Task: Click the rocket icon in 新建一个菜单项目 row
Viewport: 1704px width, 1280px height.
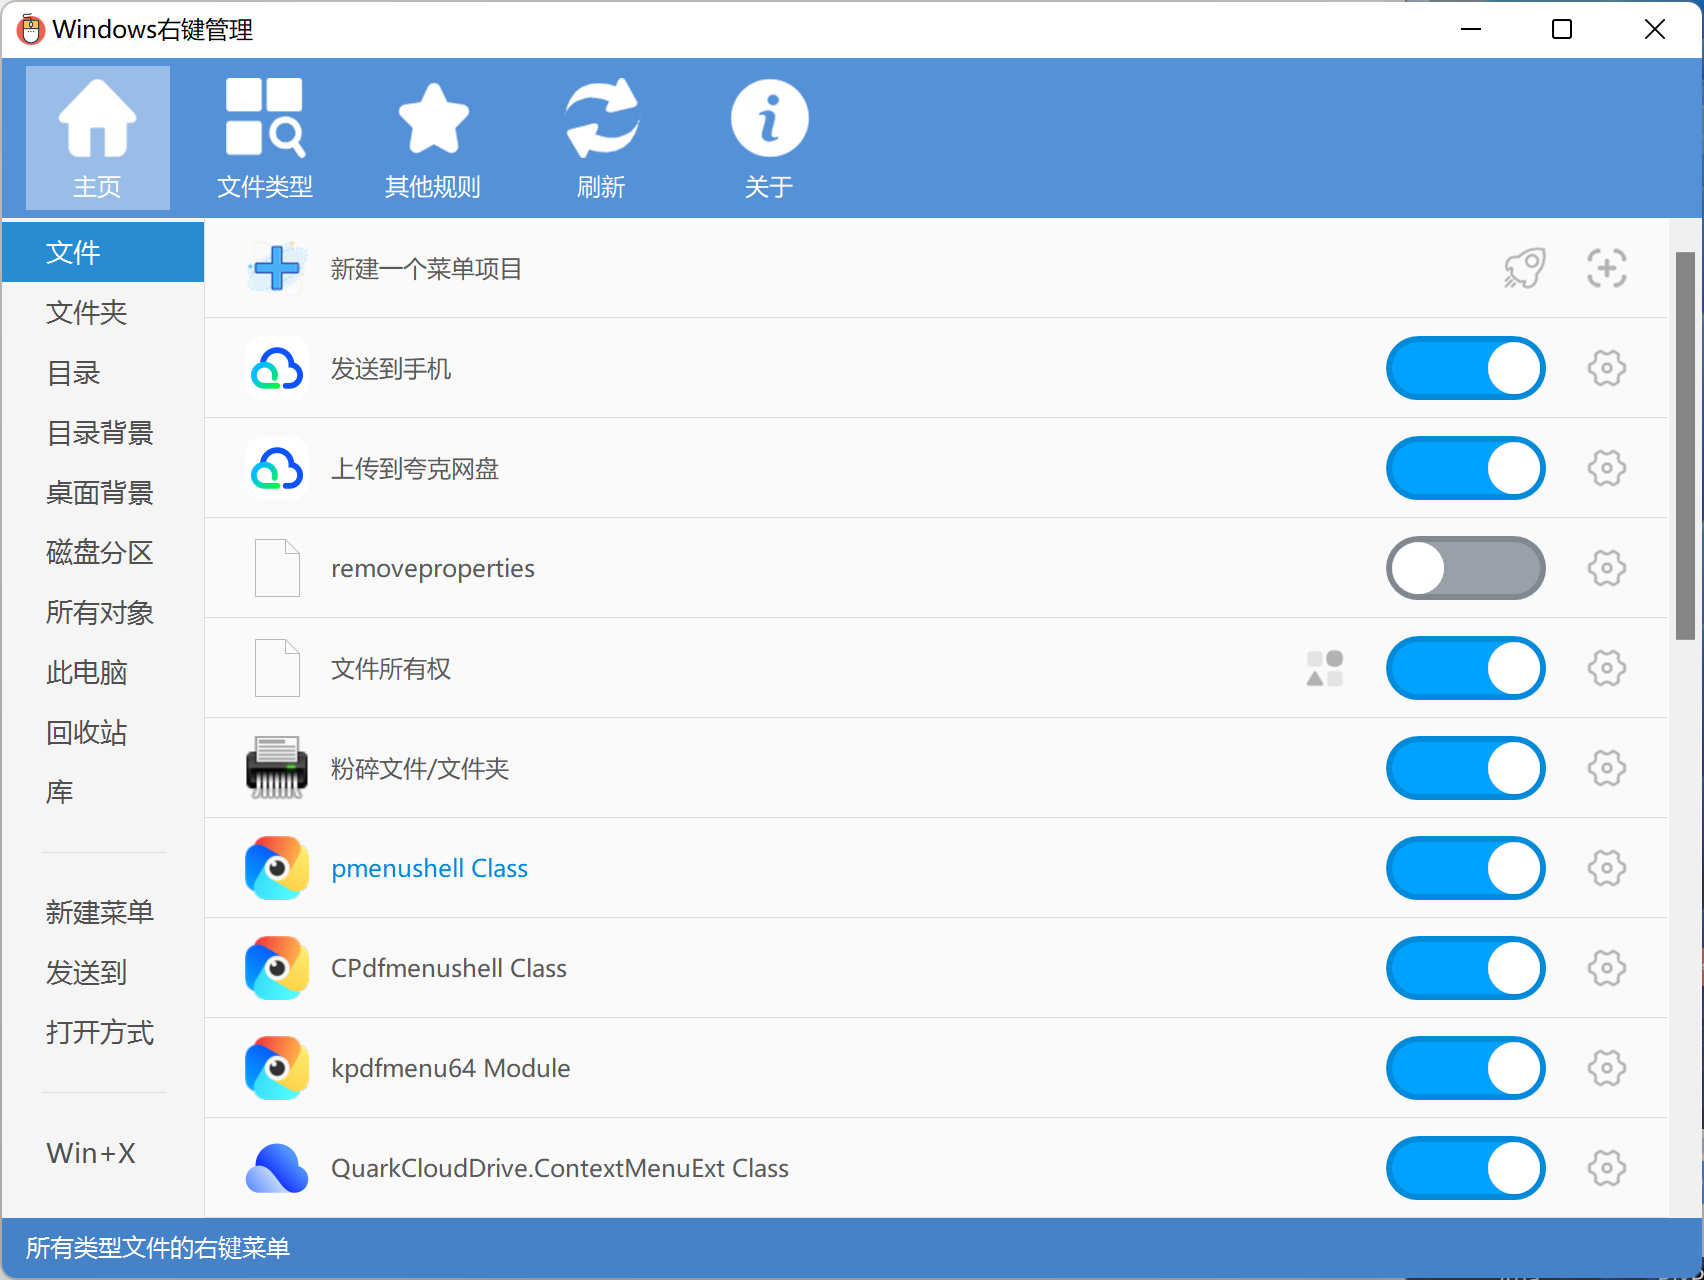Action: (1525, 268)
